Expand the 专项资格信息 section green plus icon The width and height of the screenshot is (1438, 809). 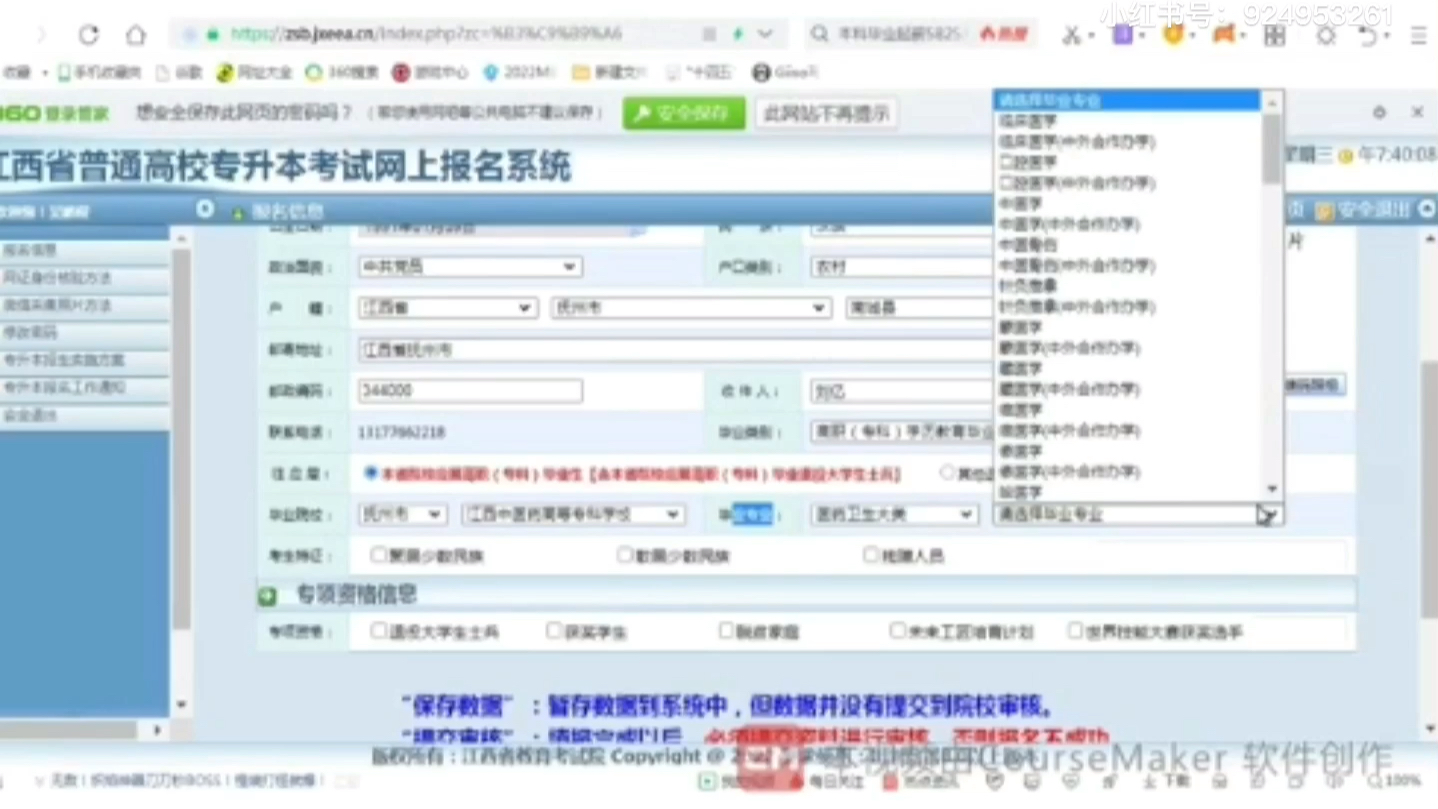click(267, 596)
